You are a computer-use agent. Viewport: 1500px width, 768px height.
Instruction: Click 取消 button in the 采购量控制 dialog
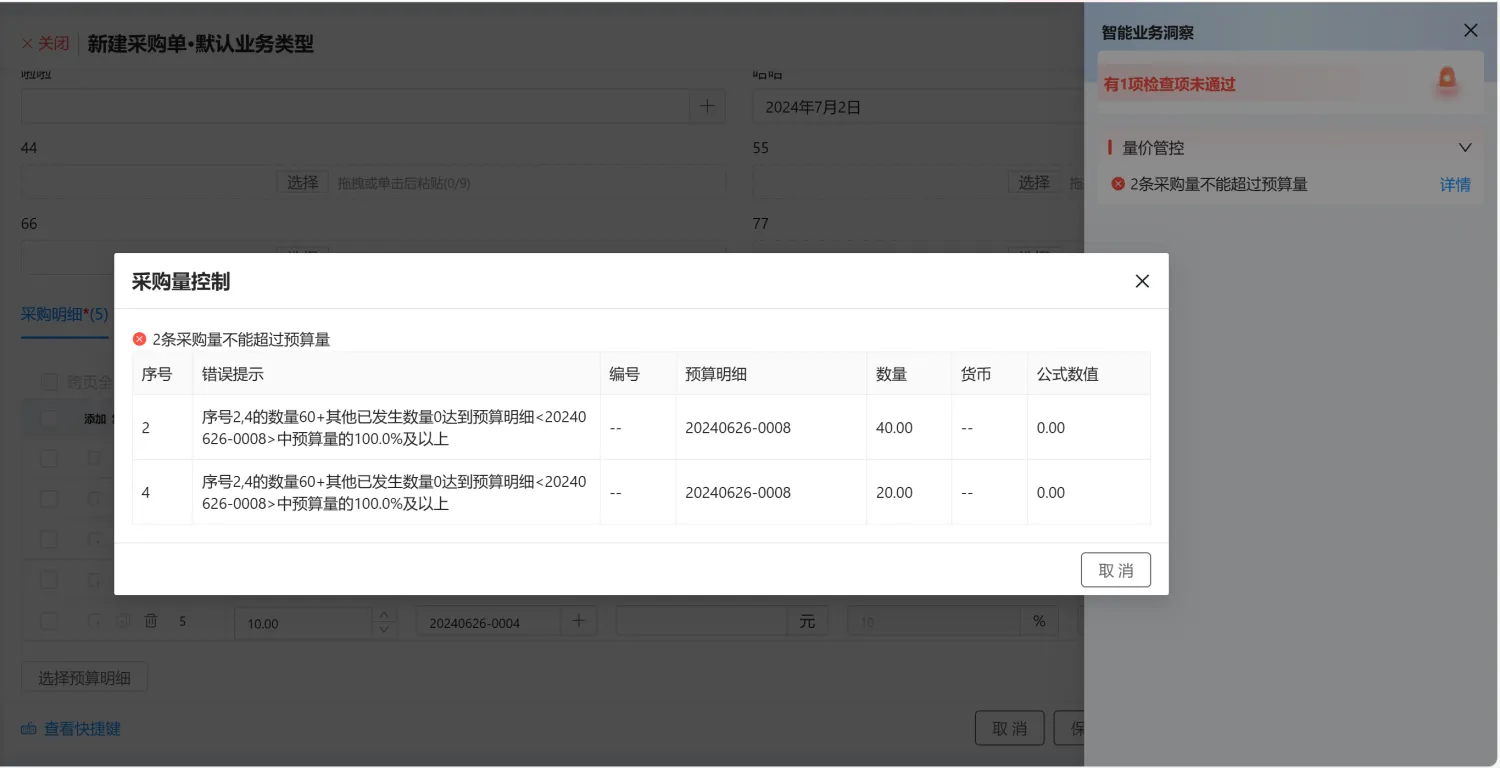[1115, 570]
